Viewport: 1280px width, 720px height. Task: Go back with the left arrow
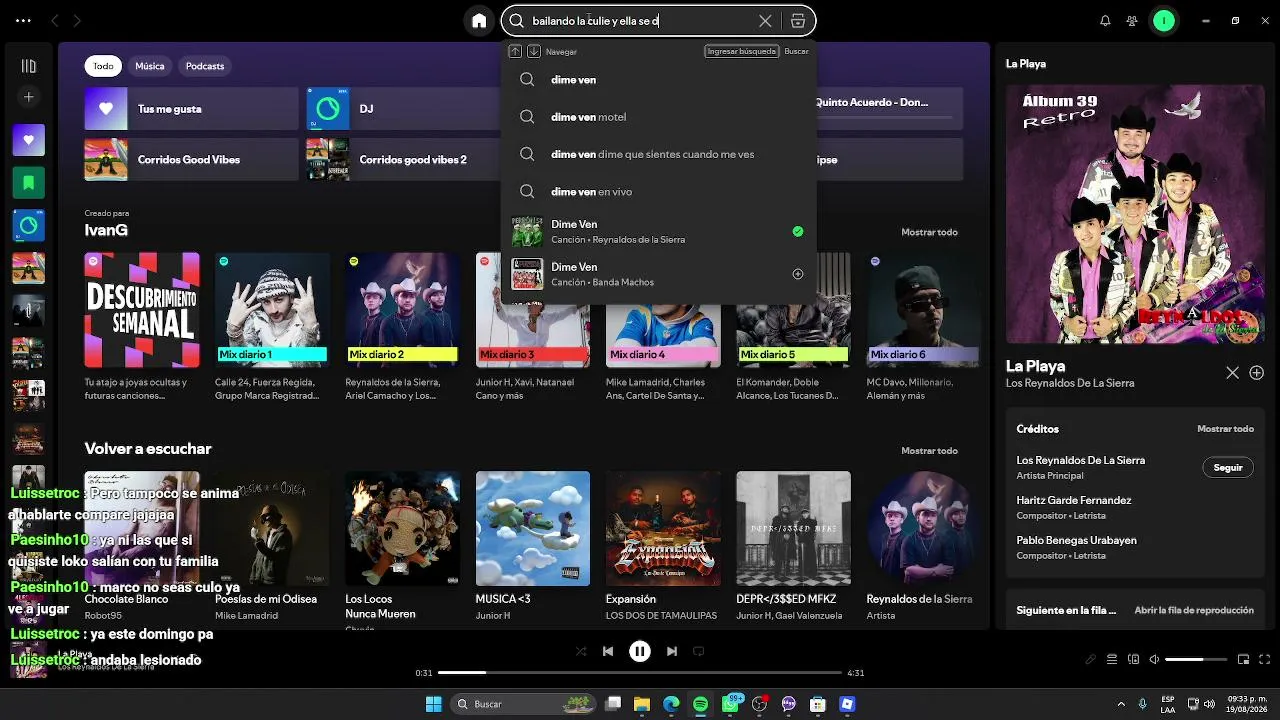pos(54,20)
